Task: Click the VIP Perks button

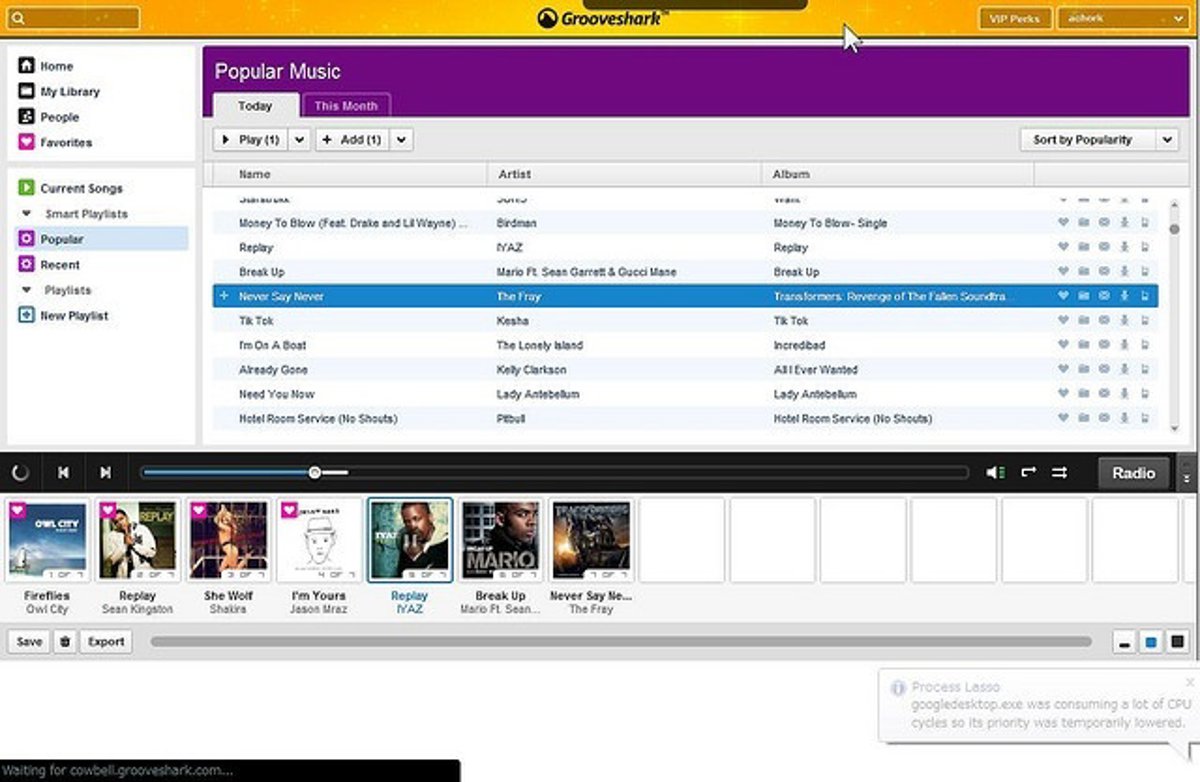Action: 1014,18
